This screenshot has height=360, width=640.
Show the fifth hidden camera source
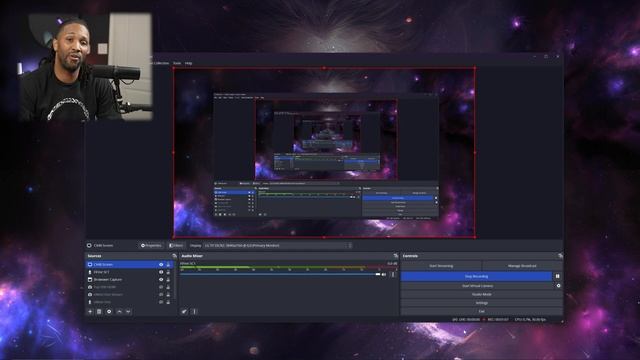click(161, 294)
